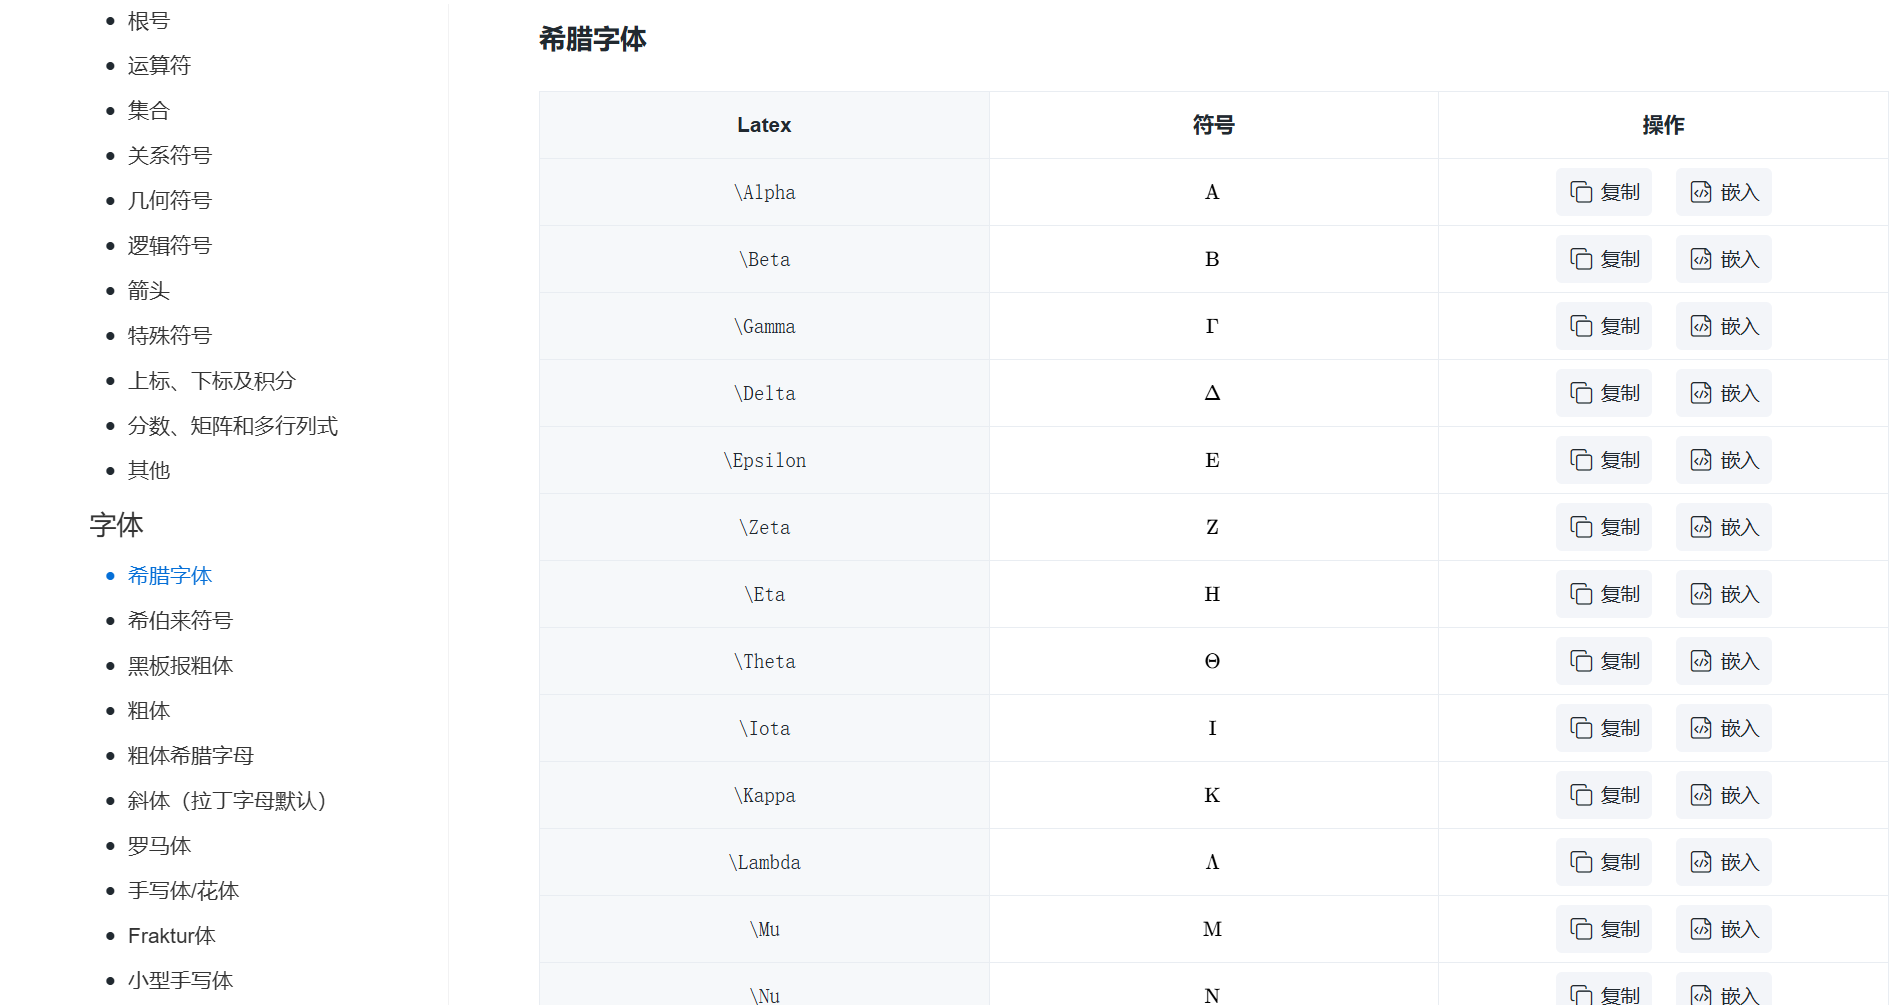Click the copy button for \Kappa
The width and height of the screenshot is (1902, 1005).
pyautogui.click(x=1604, y=795)
